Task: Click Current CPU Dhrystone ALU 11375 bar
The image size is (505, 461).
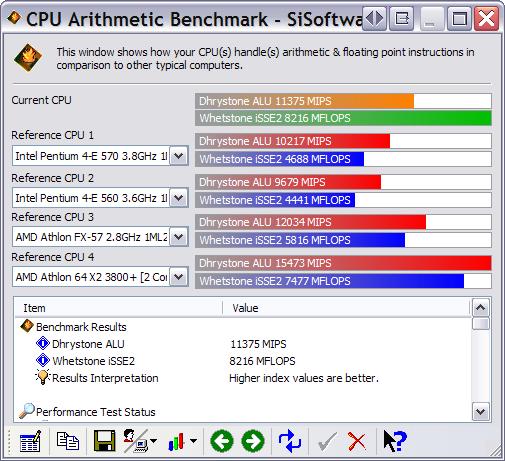Action: coord(343,101)
